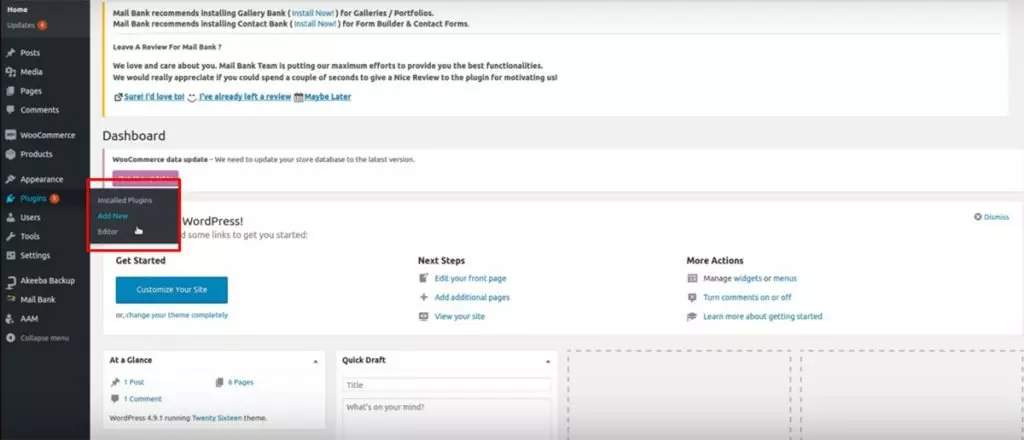Image resolution: width=1024 pixels, height=440 pixels.
Task: Open the Media menu item
Action: pos(31,72)
